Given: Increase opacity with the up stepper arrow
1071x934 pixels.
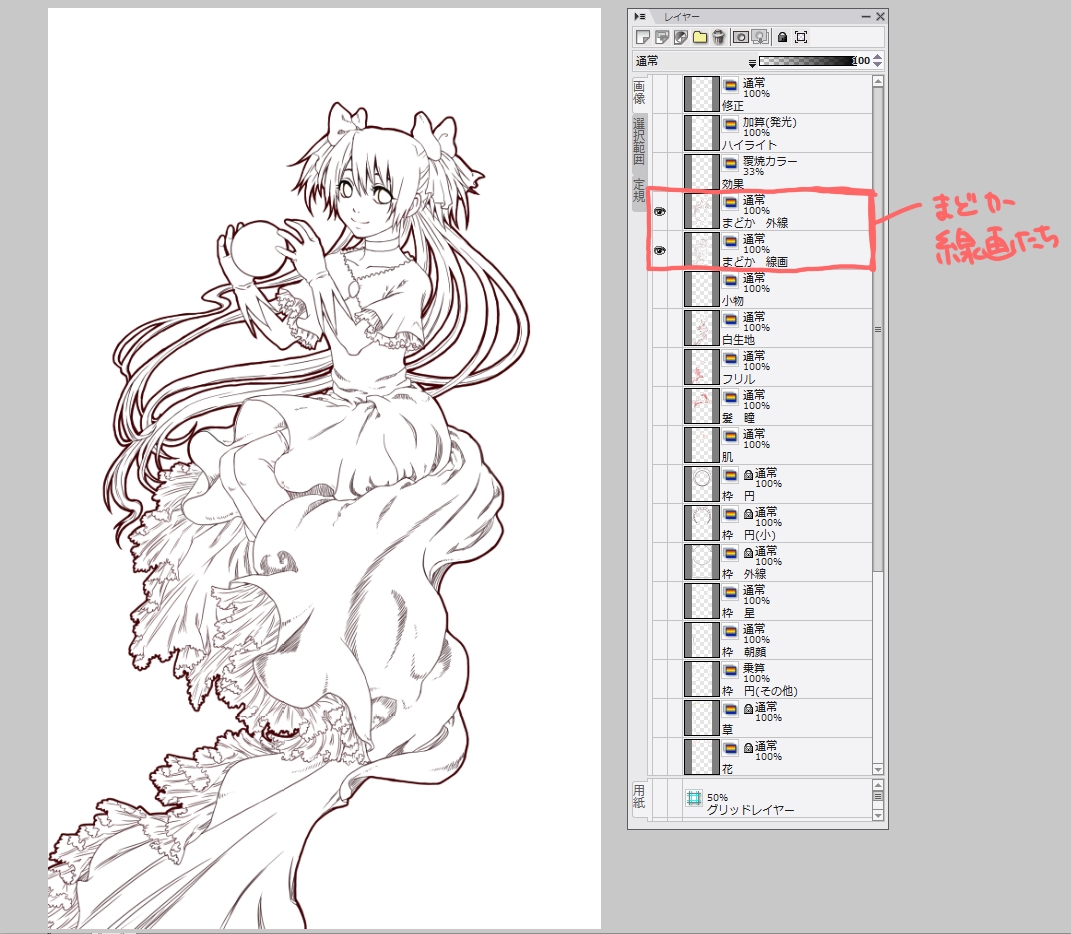Looking at the screenshot, I should point(878,57).
